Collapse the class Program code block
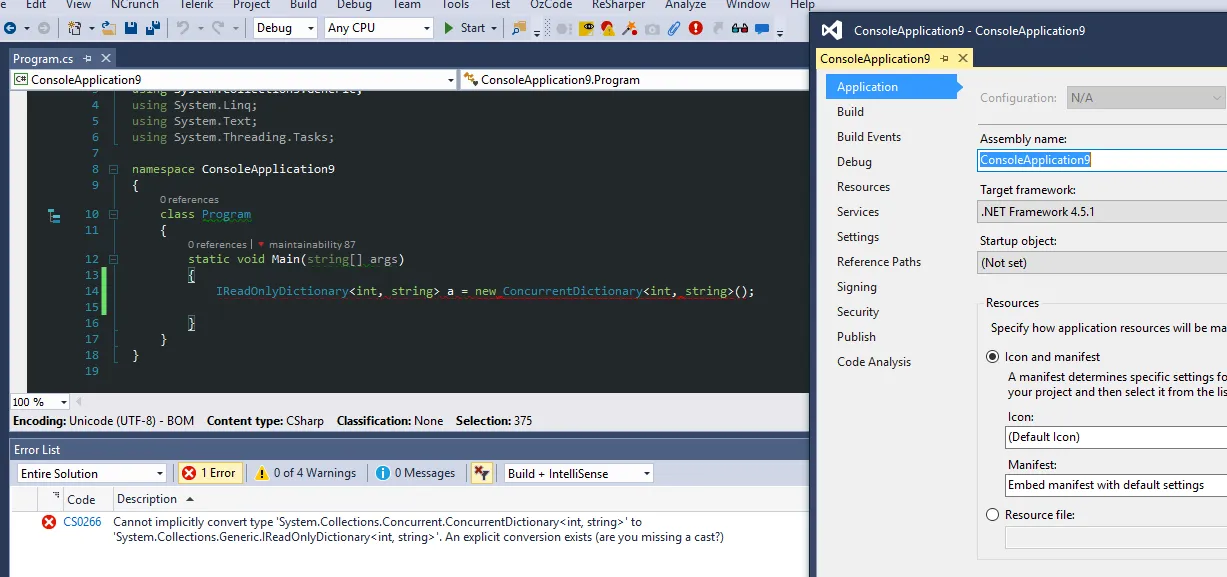Screen dimensions: 1227x577 pos(112,214)
